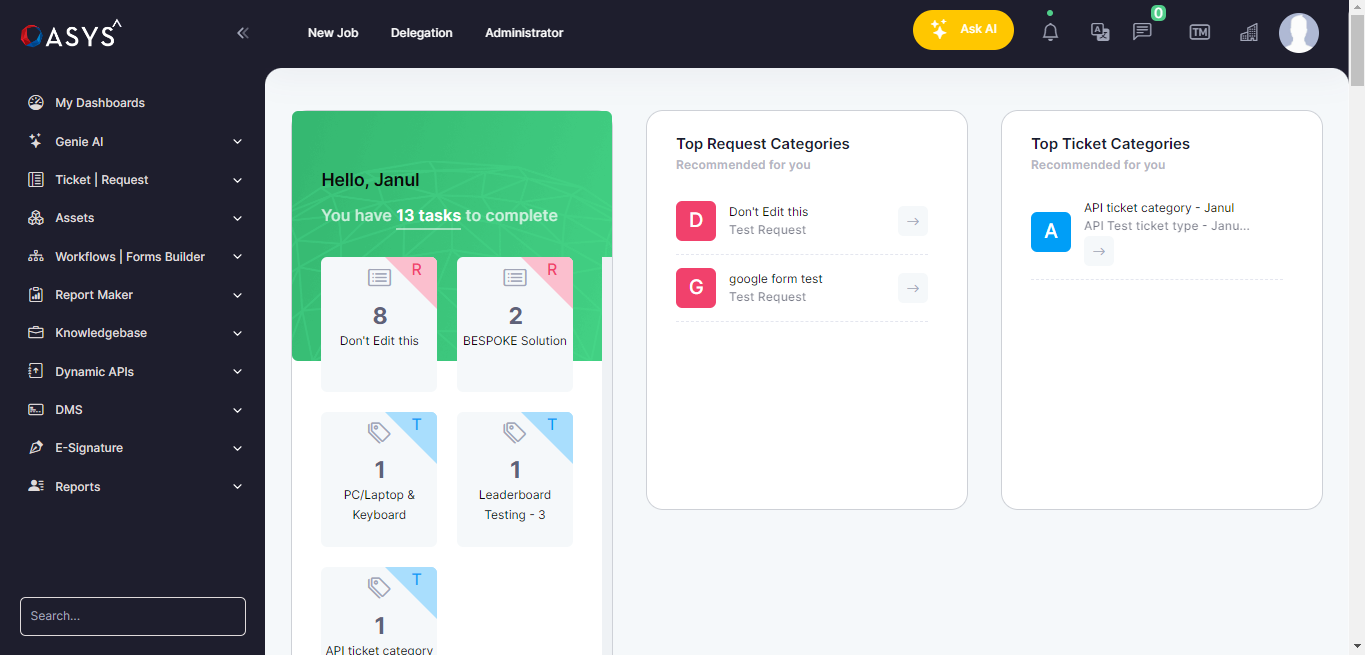Expand the Reports menu chevron
The image size is (1365, 655).
(238, 487)
